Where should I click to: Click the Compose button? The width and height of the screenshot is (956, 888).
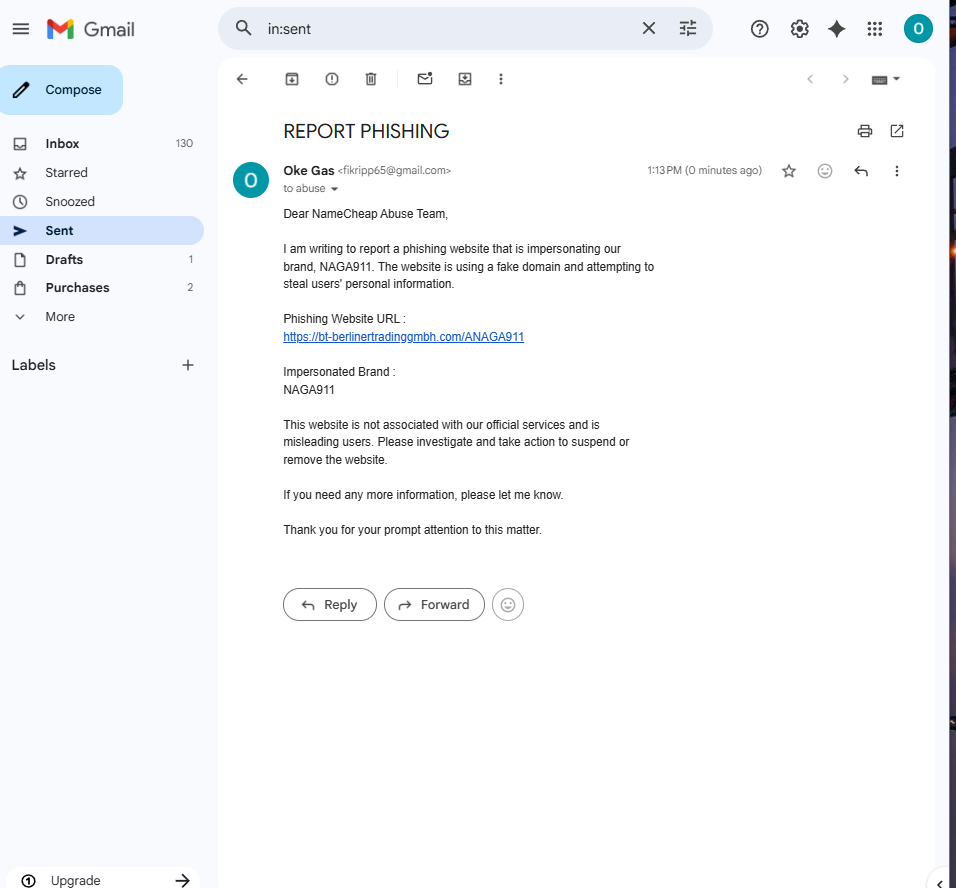(62, 90)
